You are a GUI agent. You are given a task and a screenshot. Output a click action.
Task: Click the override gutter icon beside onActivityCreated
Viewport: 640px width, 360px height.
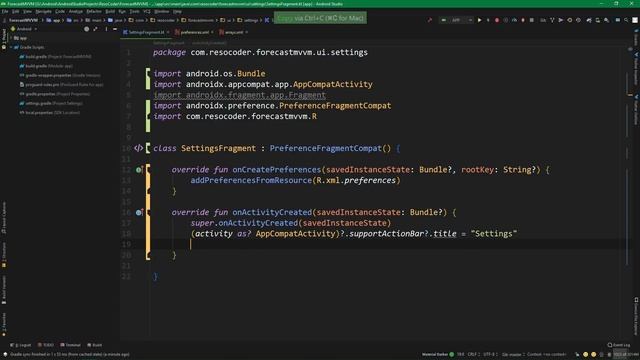pyautogui.click(x=139, y=212)
